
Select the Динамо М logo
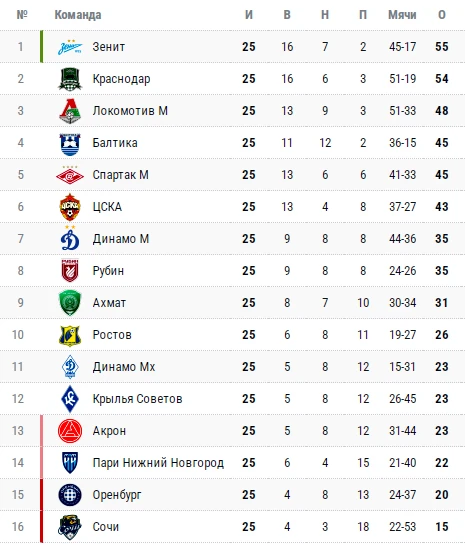pyautogui.click(x=70, y=239)
